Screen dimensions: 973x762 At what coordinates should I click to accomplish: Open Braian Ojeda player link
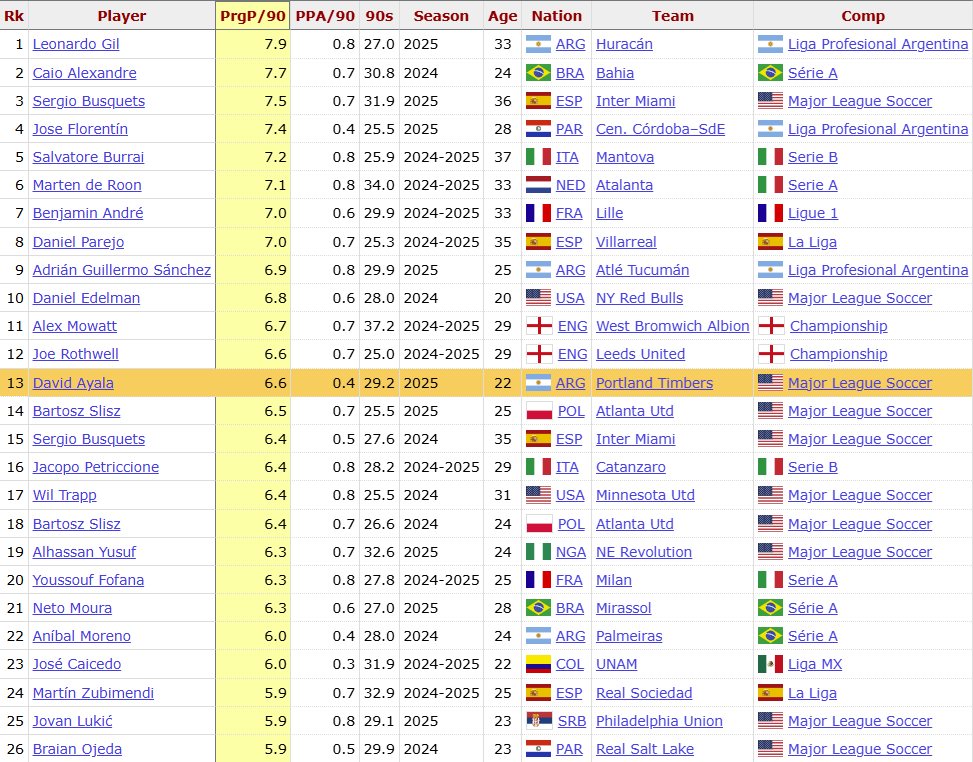77,749
